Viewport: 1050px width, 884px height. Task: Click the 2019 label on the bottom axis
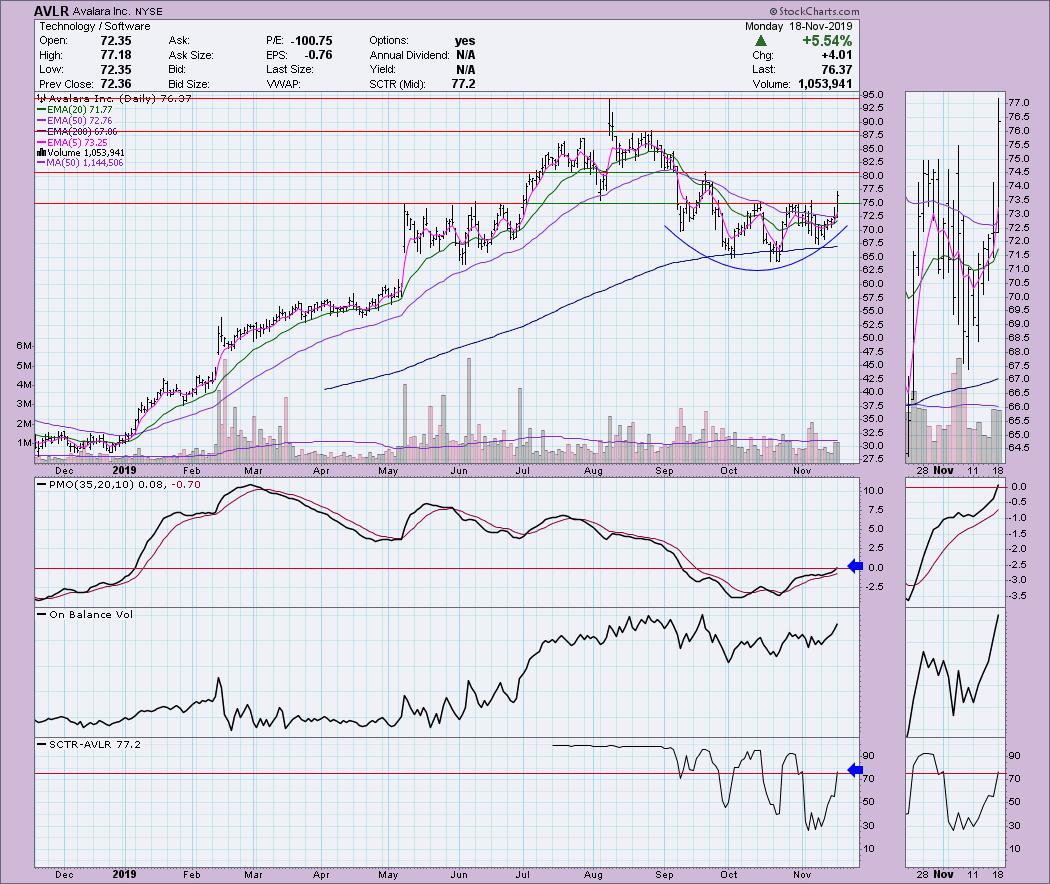125,874
